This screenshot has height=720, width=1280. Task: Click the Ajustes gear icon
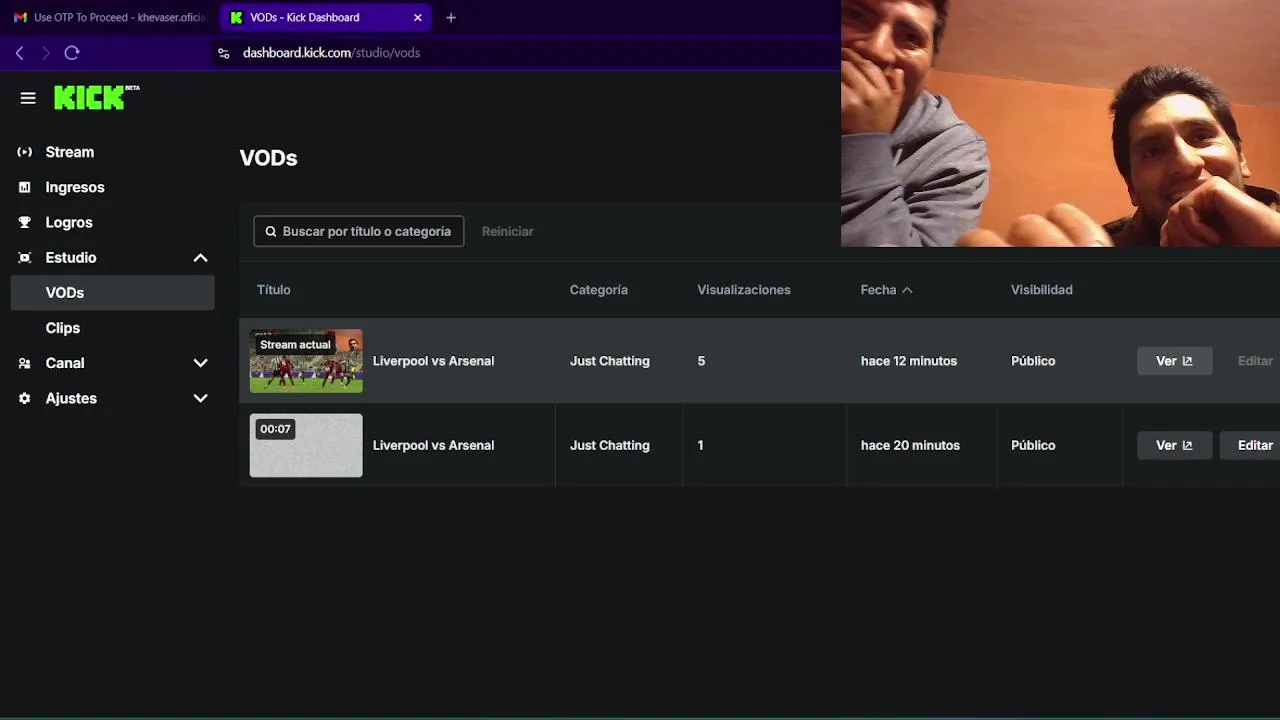click(x=25, y=398)
